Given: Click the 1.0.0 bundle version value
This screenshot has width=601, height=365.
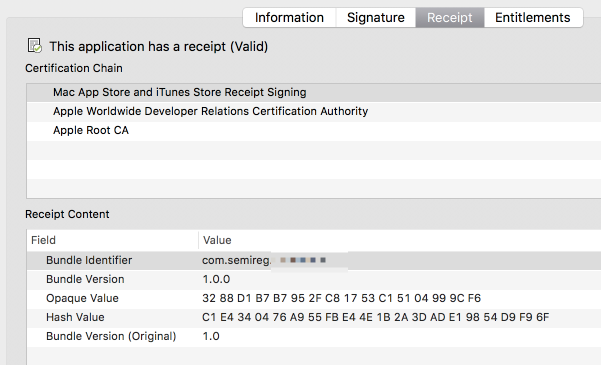Looking at the screenshot, I should (x=216, y=280).
